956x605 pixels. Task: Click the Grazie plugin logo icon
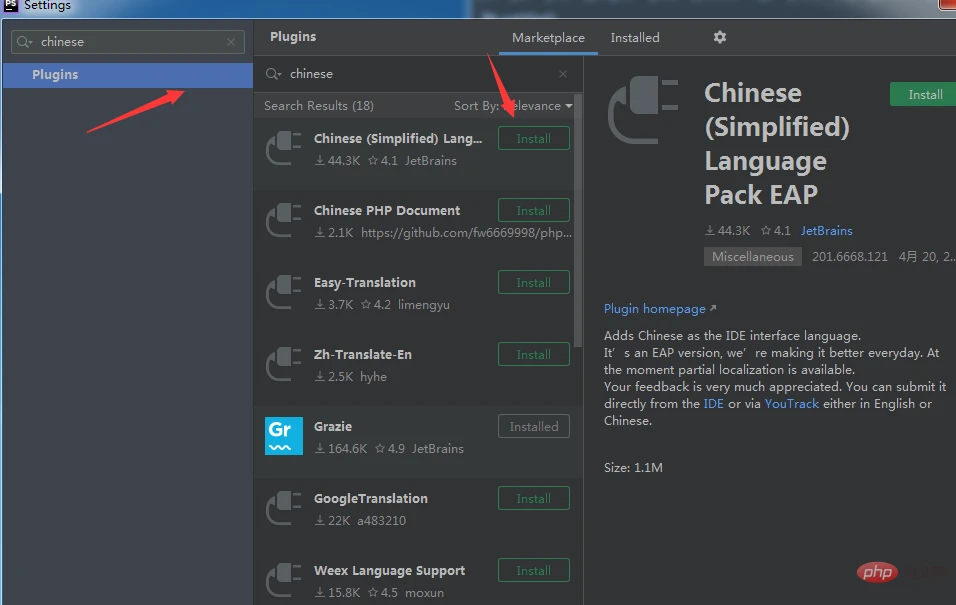pos(284,436)
